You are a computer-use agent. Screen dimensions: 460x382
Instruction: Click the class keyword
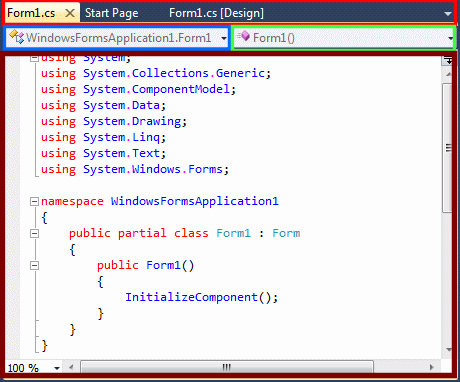point(191,233)
